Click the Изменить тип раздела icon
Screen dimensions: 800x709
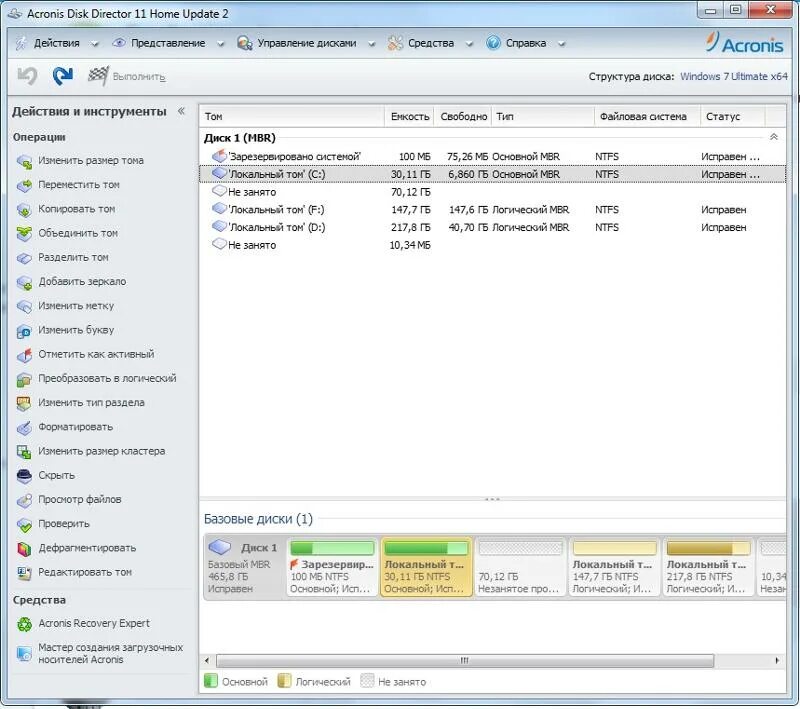[24, 403]
